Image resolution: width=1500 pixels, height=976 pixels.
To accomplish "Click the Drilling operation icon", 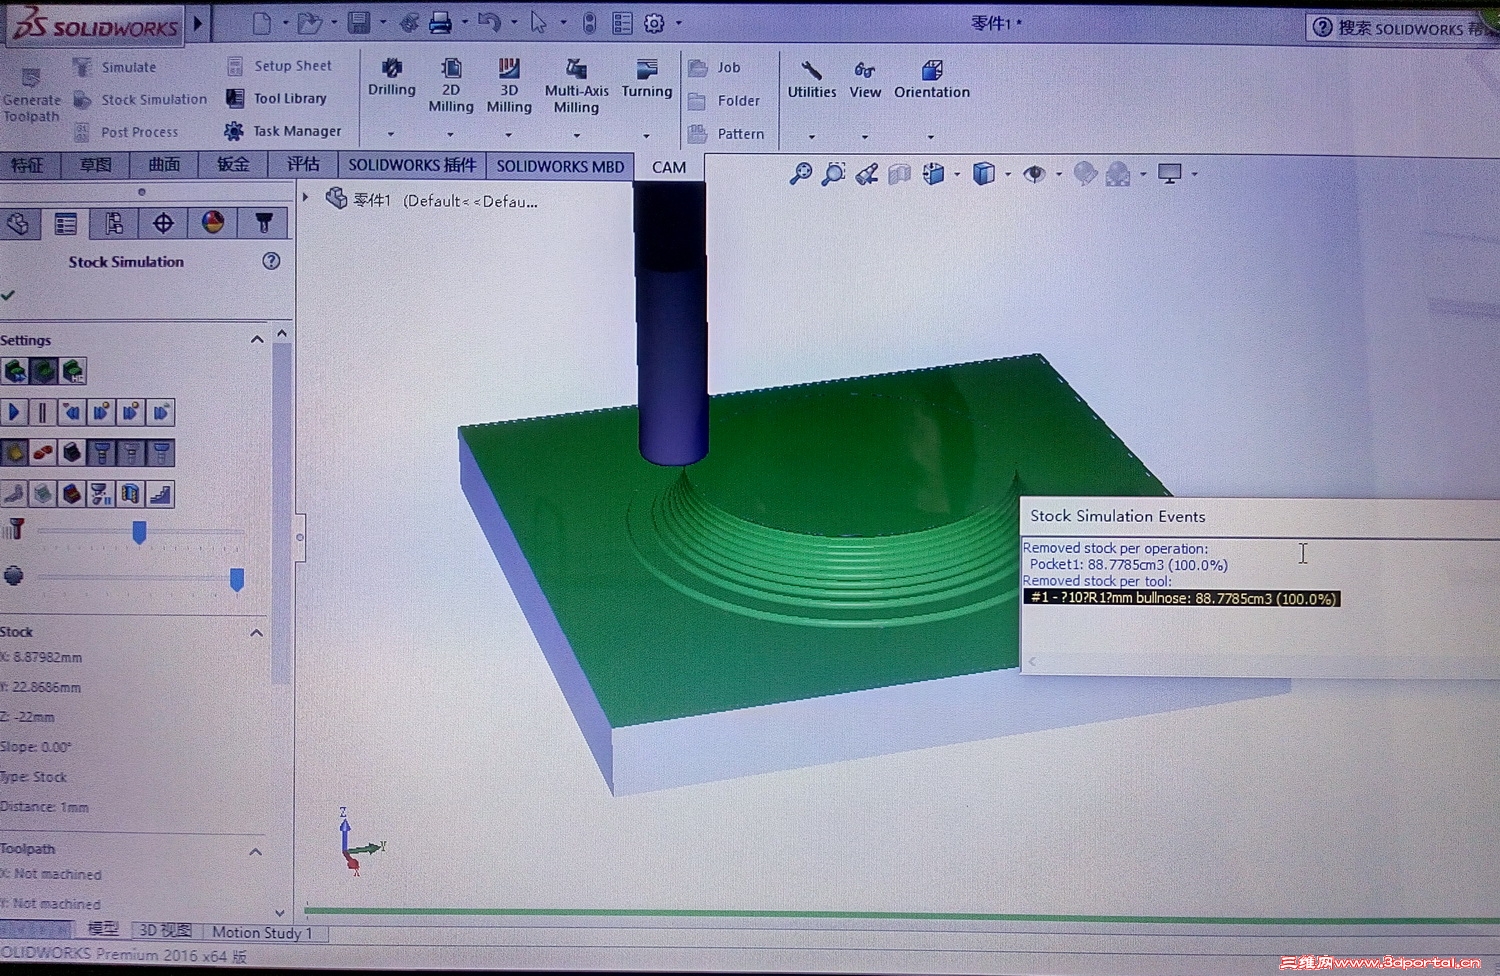I will [392, 68].
